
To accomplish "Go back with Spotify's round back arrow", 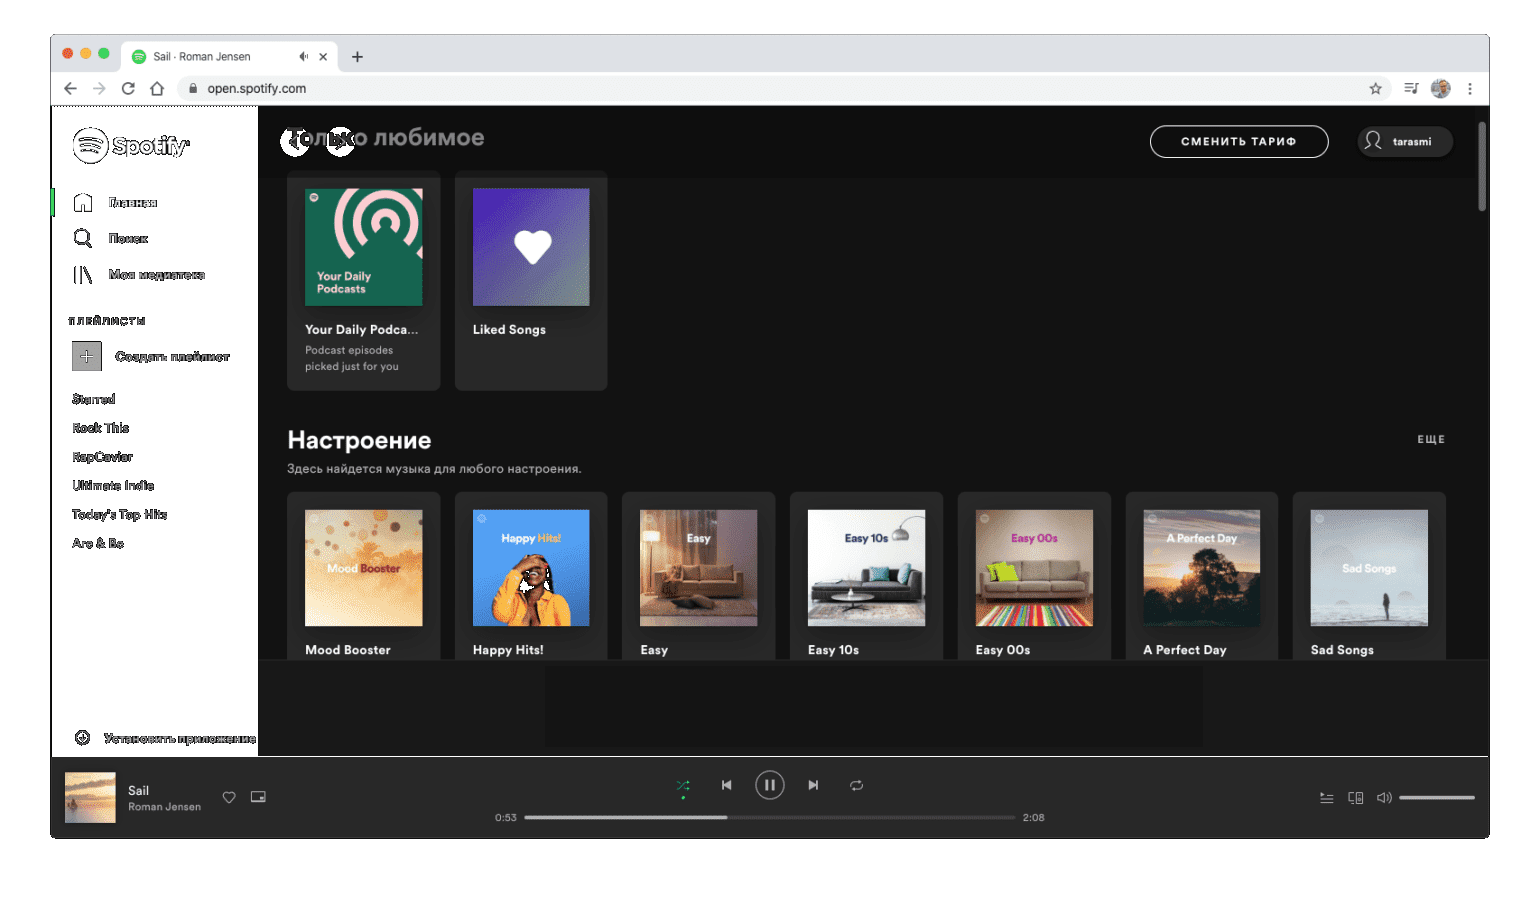I will pos(295,141).
